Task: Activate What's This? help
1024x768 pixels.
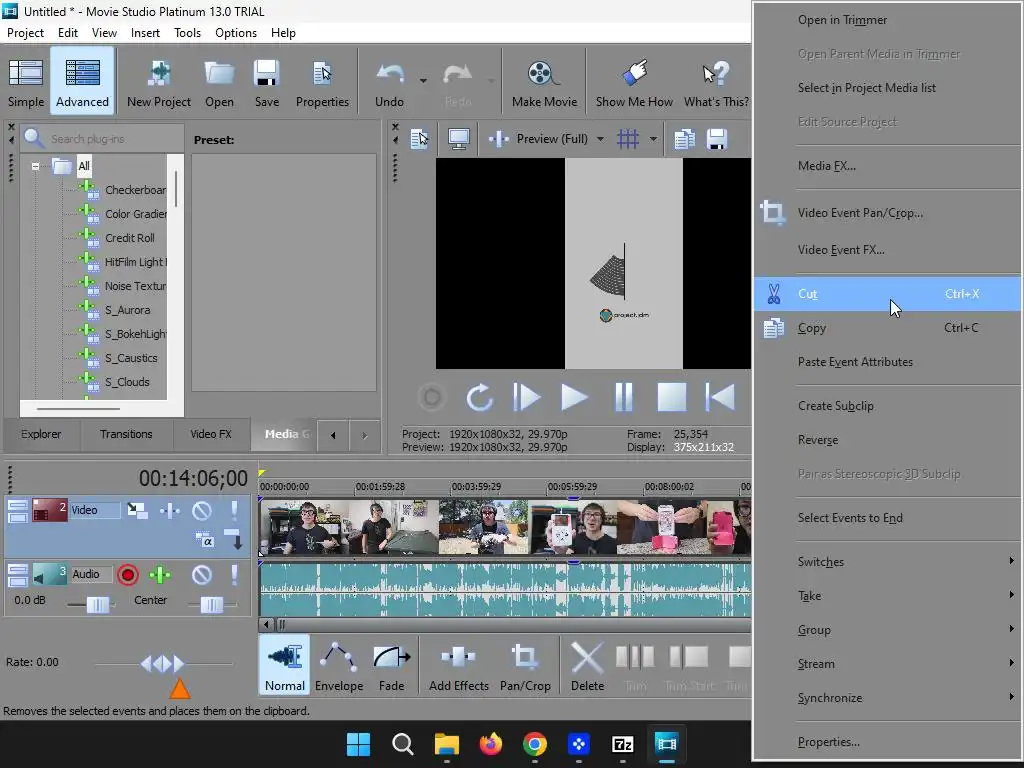Action: (716, 82)
